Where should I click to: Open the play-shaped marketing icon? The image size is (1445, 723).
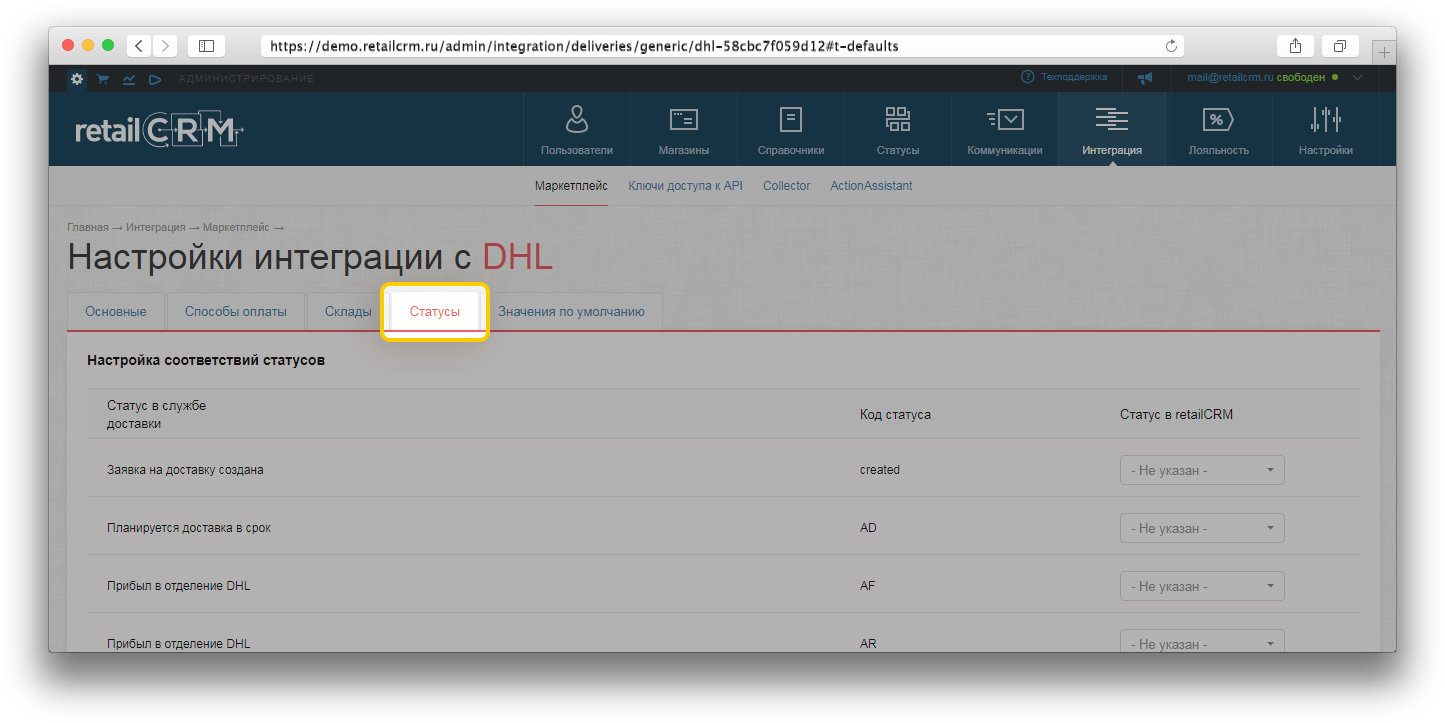coord(155,78)
